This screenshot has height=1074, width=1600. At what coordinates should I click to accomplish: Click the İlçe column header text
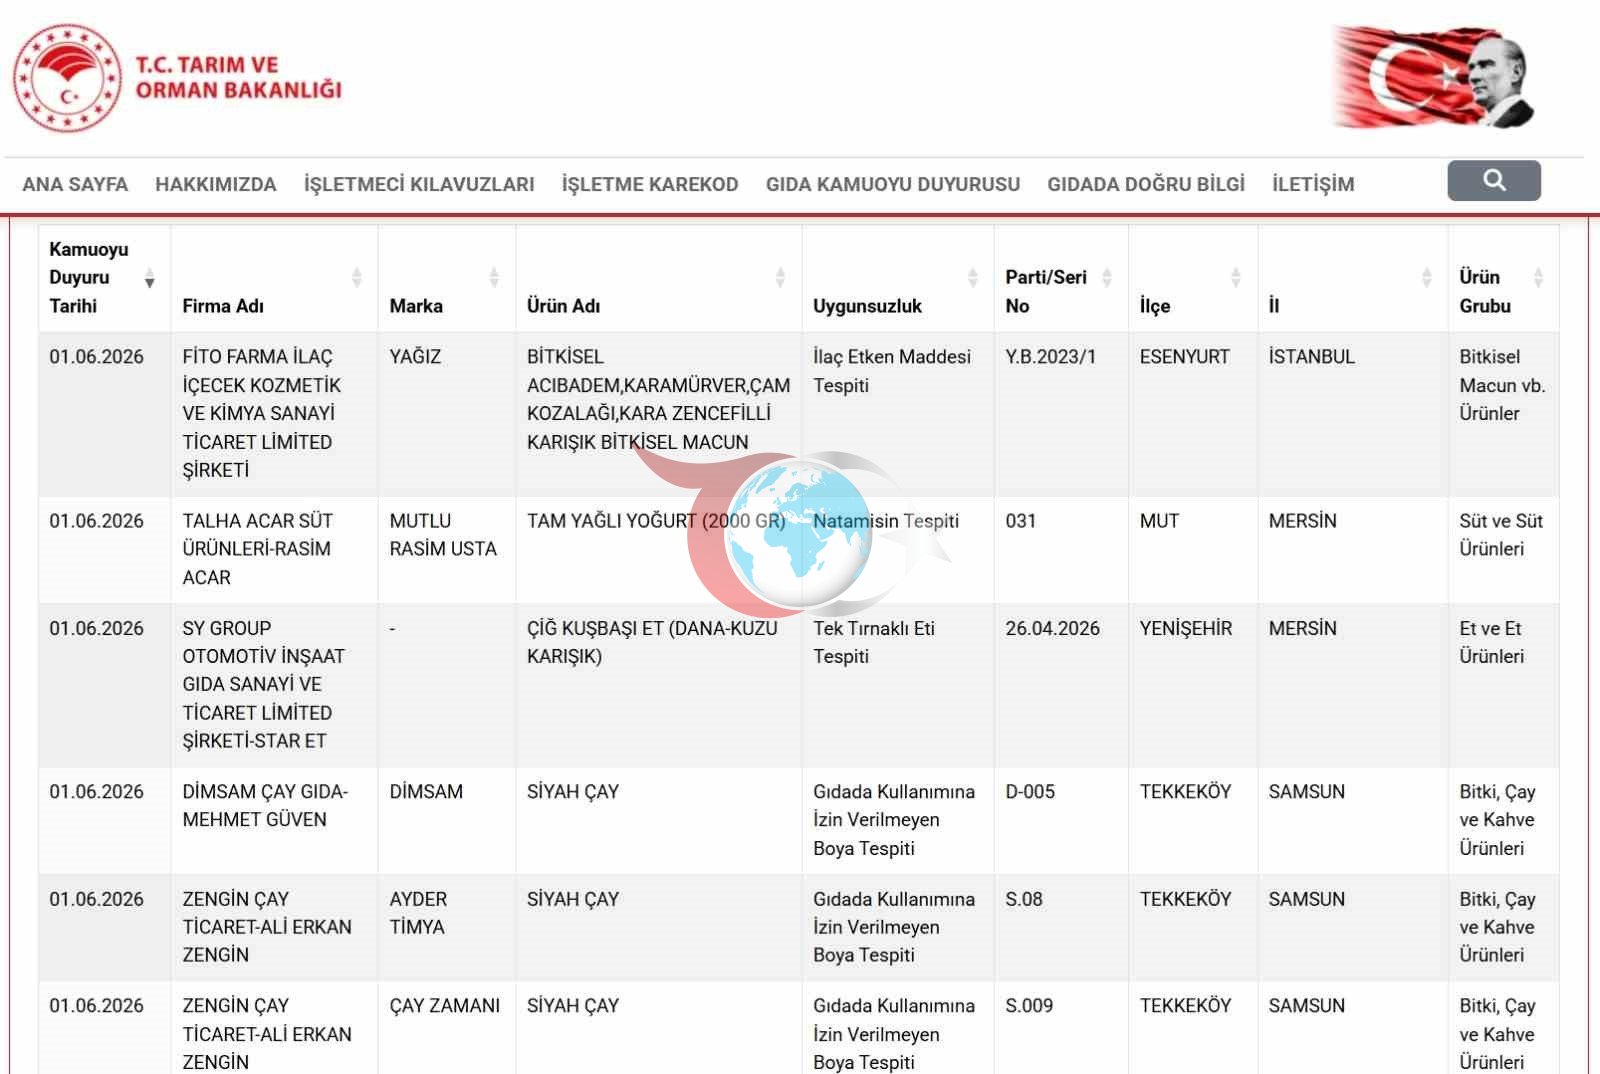click(x=1155, y=306)
